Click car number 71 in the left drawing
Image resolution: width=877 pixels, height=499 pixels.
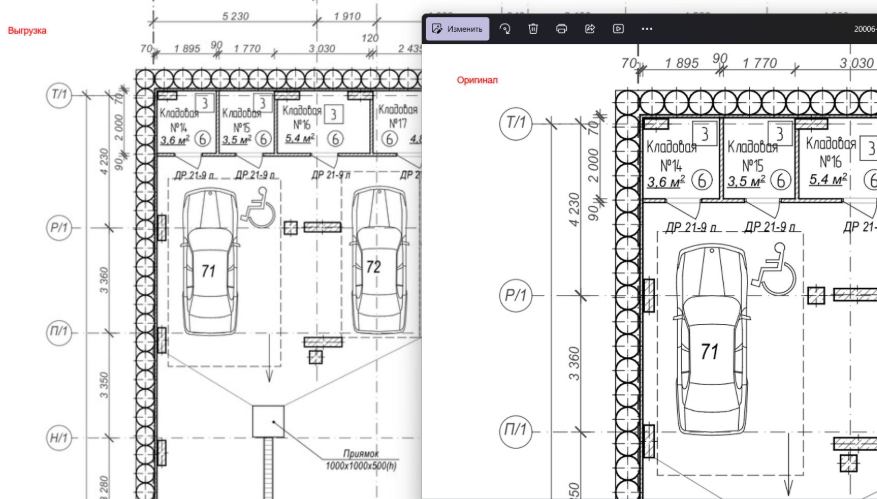point(209,271)
